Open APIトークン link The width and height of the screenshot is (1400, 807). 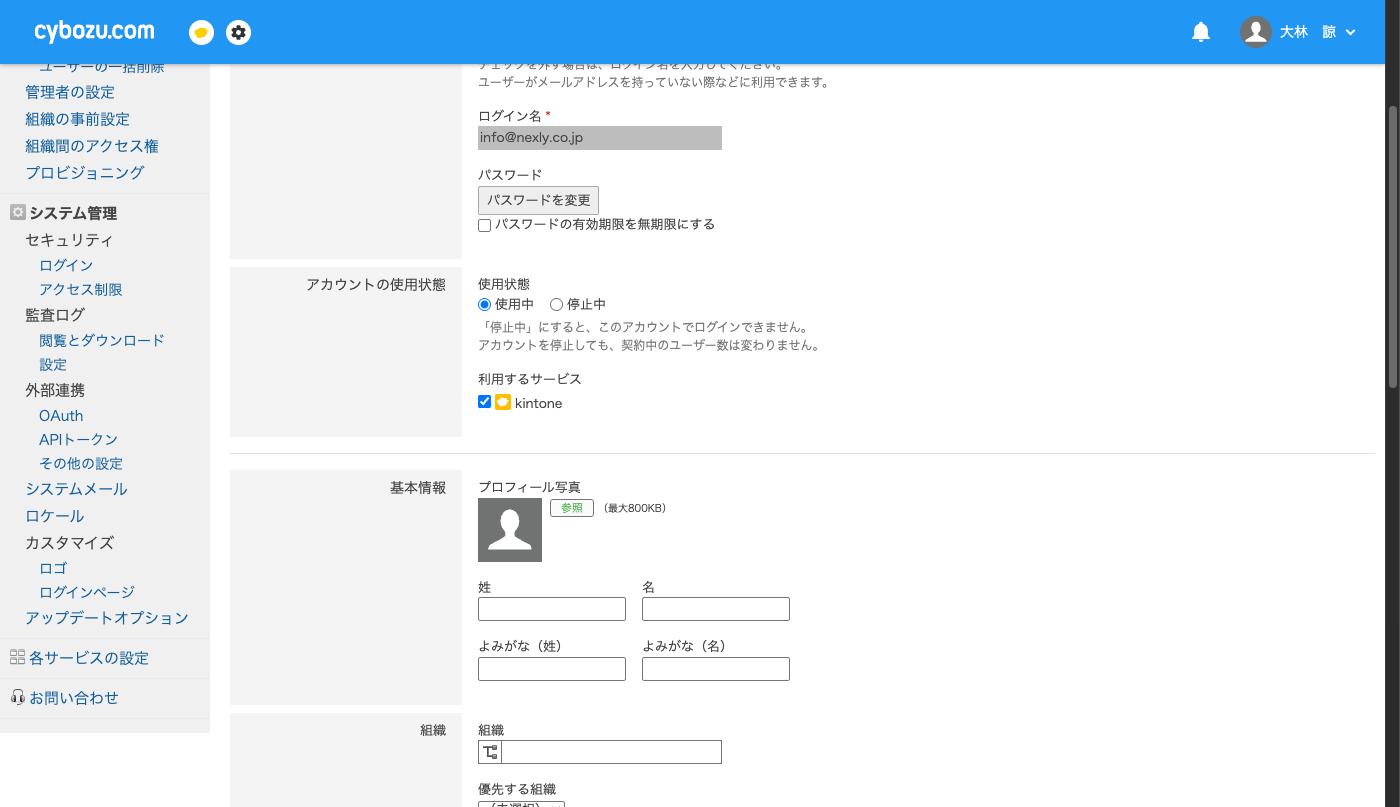pos(78,439)
